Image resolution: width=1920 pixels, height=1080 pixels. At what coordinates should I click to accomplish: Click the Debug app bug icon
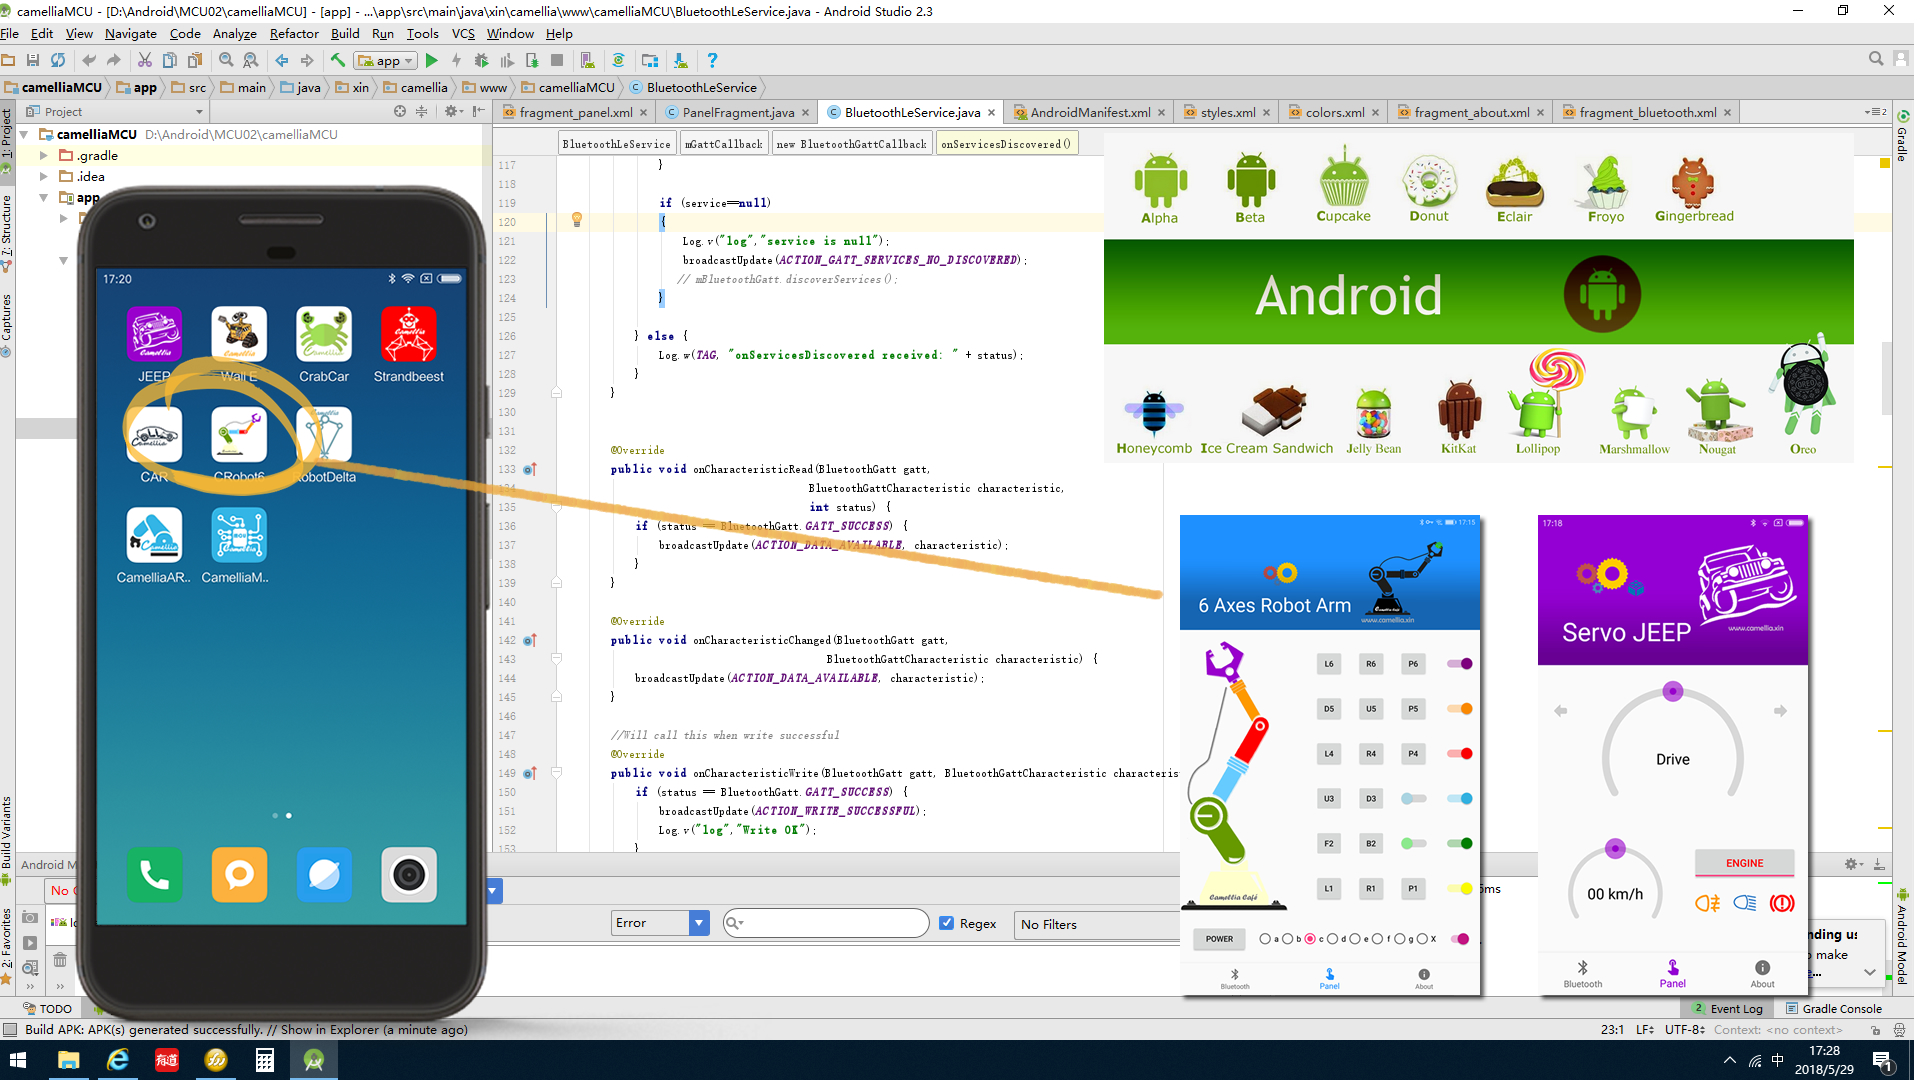point(482,61)
